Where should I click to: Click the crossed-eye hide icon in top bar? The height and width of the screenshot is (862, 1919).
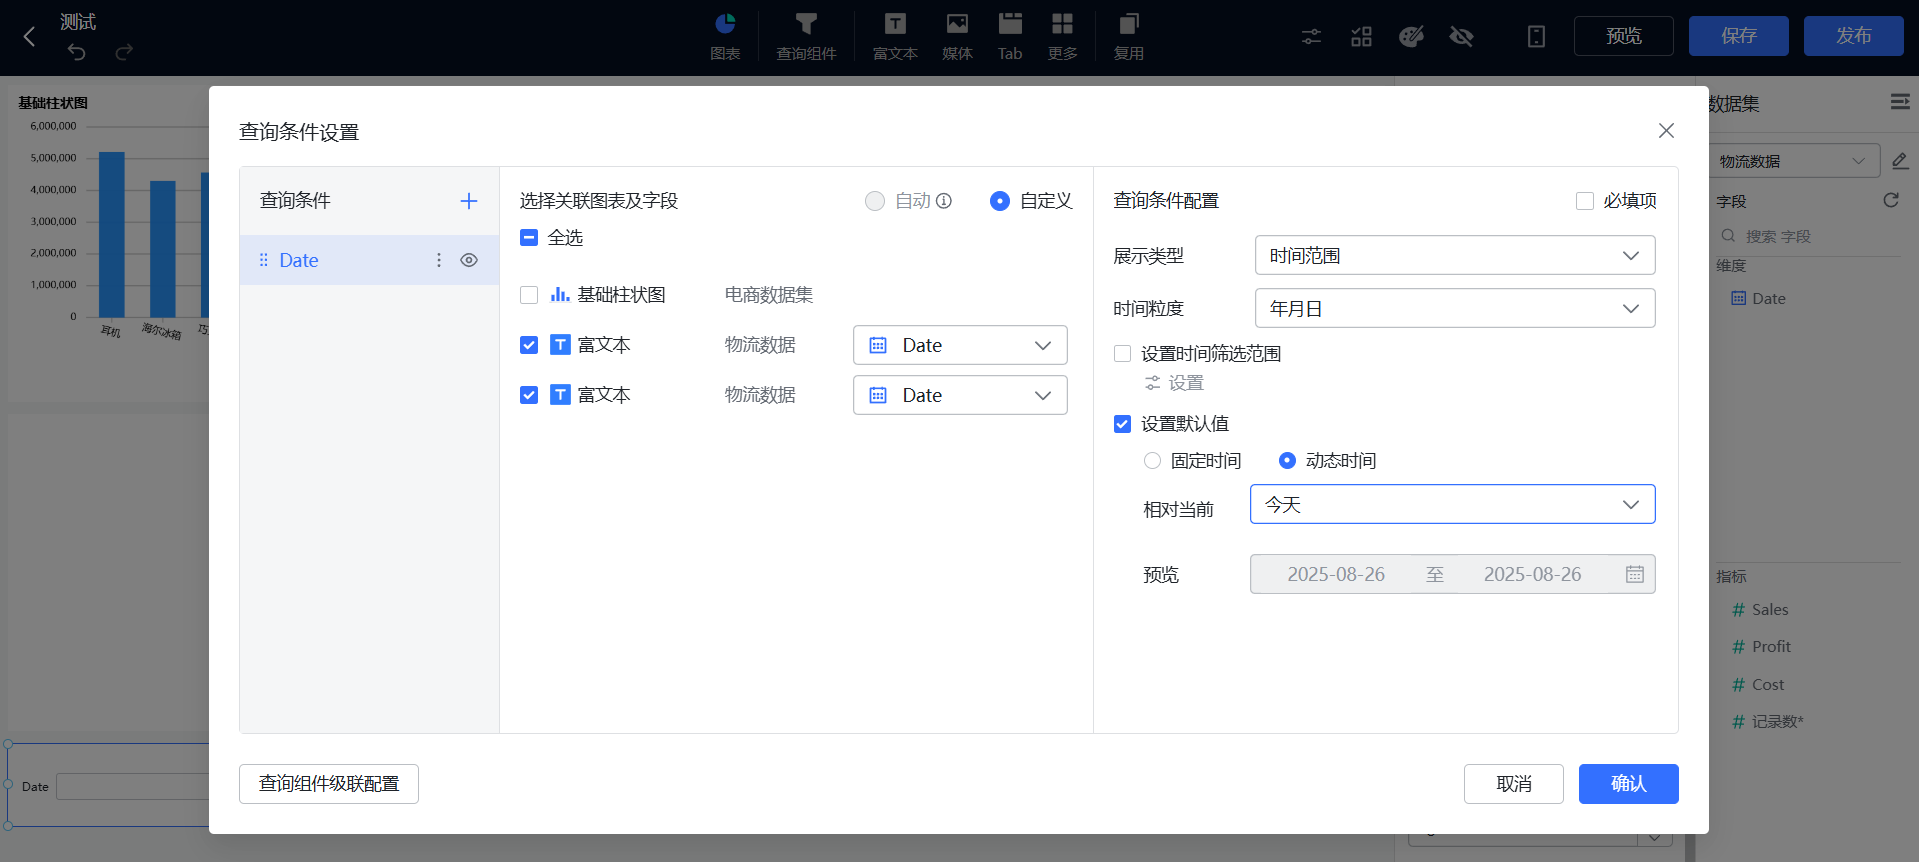click(x=1461, y=37)
